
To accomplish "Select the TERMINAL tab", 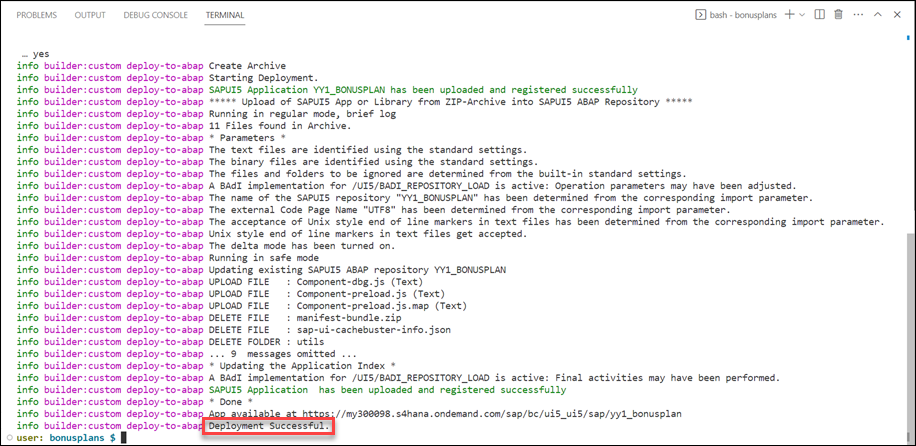I will tap(225, 15).
